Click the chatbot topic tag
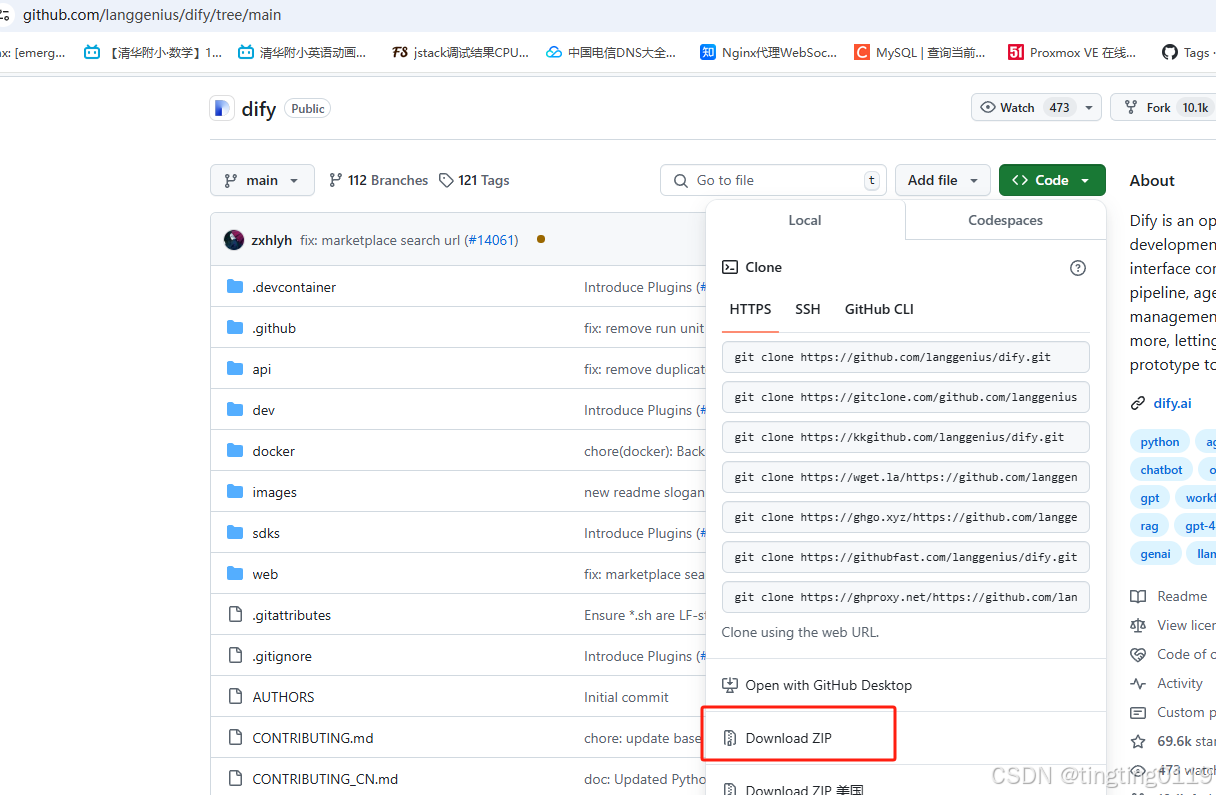1216x795 pixels. point(1161,470)
